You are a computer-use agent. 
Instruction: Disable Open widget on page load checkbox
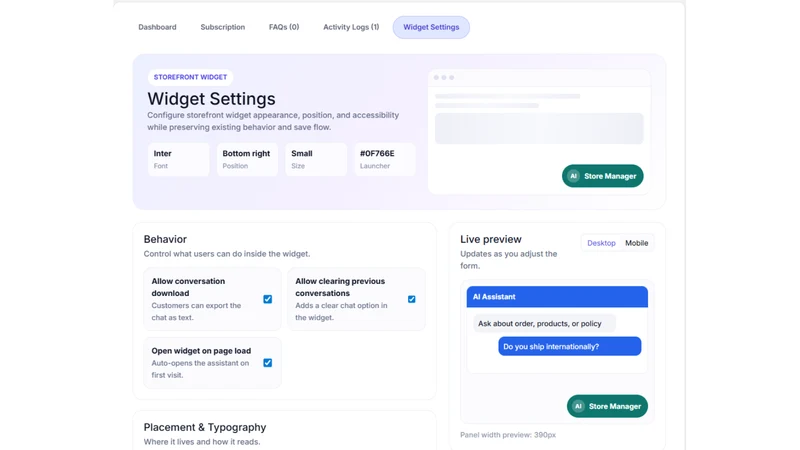[x=267, y=363]
